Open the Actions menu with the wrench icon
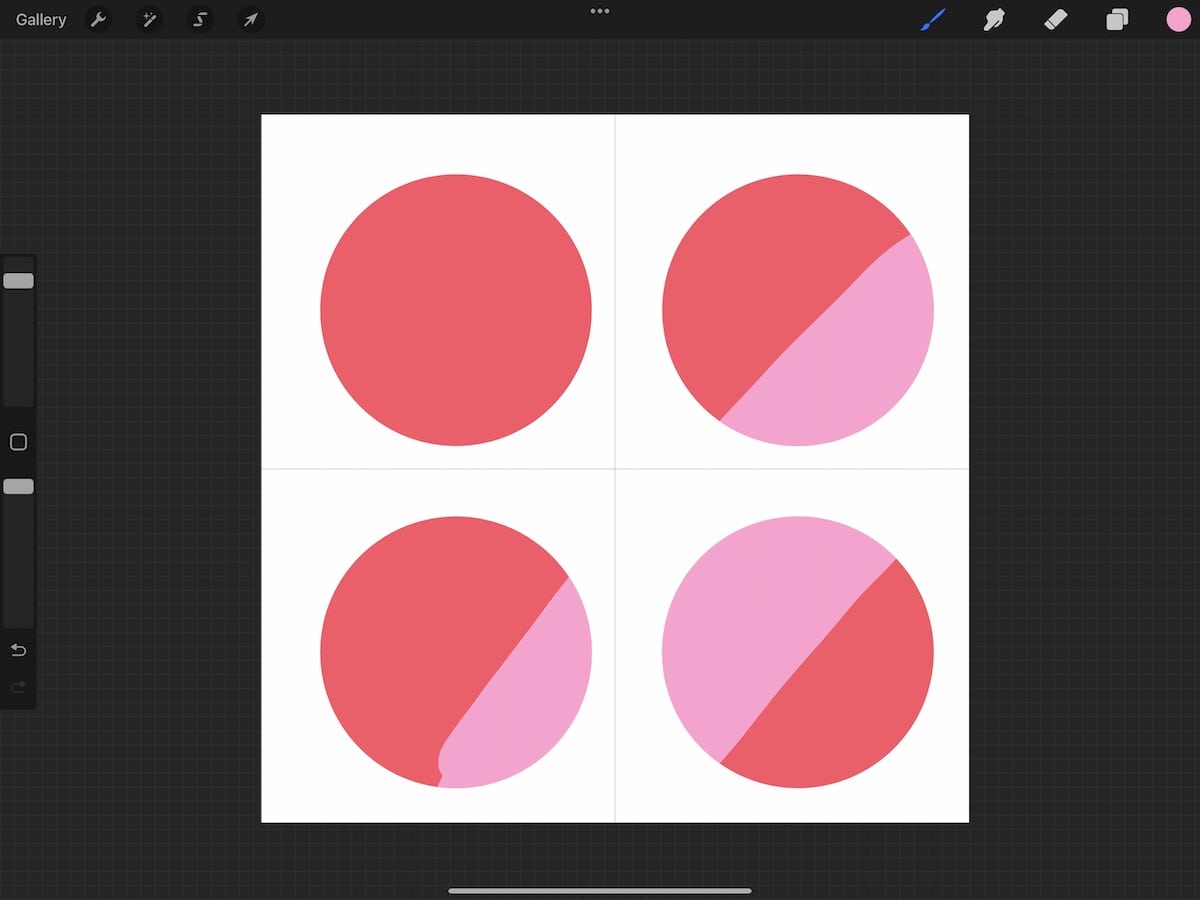The image size is (1200, 900). click(x=98, y=19)
